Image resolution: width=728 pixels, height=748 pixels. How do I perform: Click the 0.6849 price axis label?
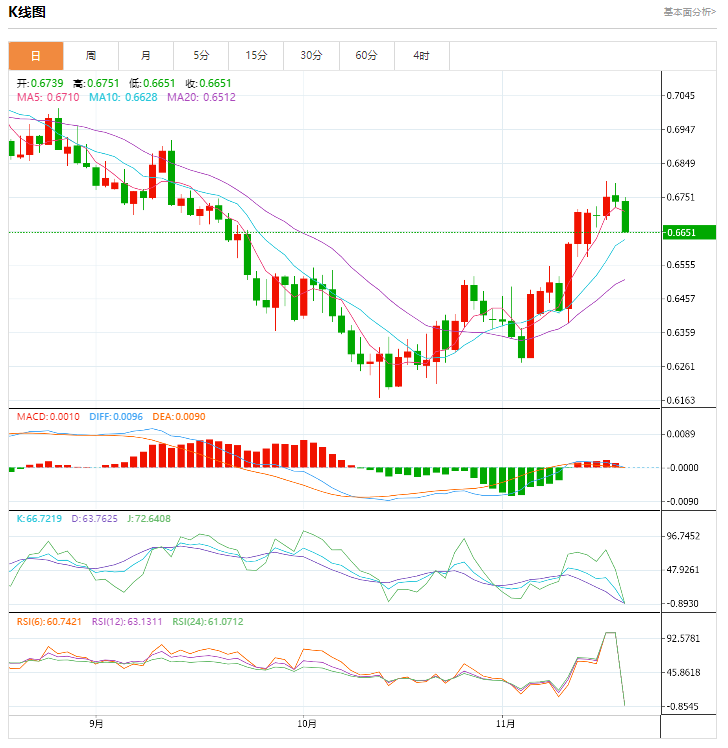coord(681,164)
